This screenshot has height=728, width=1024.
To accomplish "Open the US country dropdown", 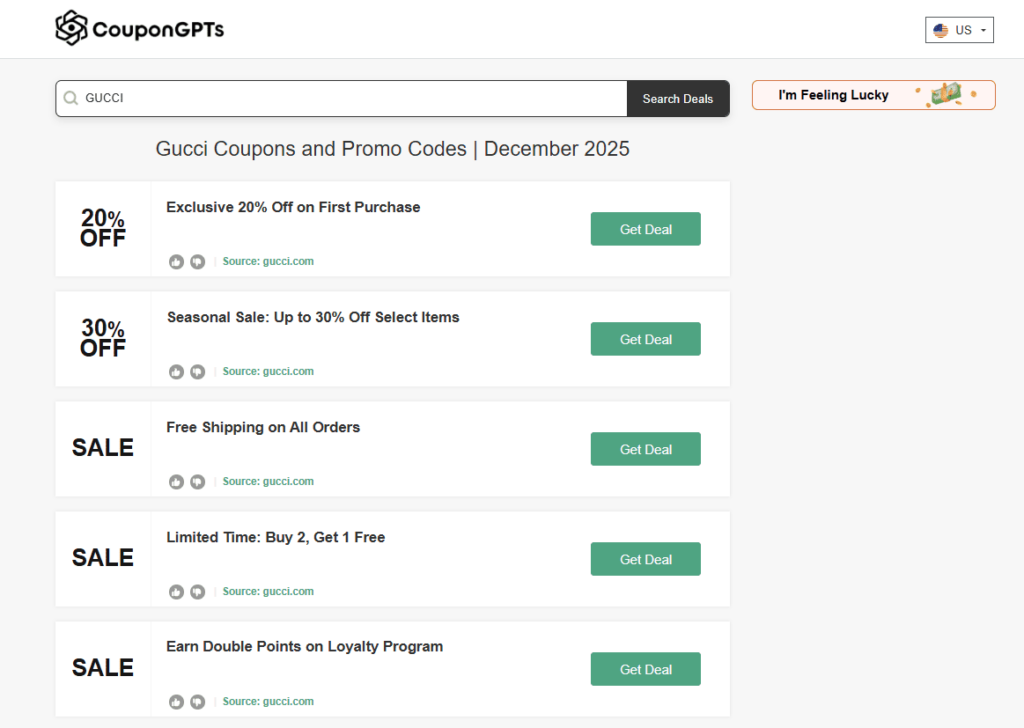I will click(x=959, y=30).
